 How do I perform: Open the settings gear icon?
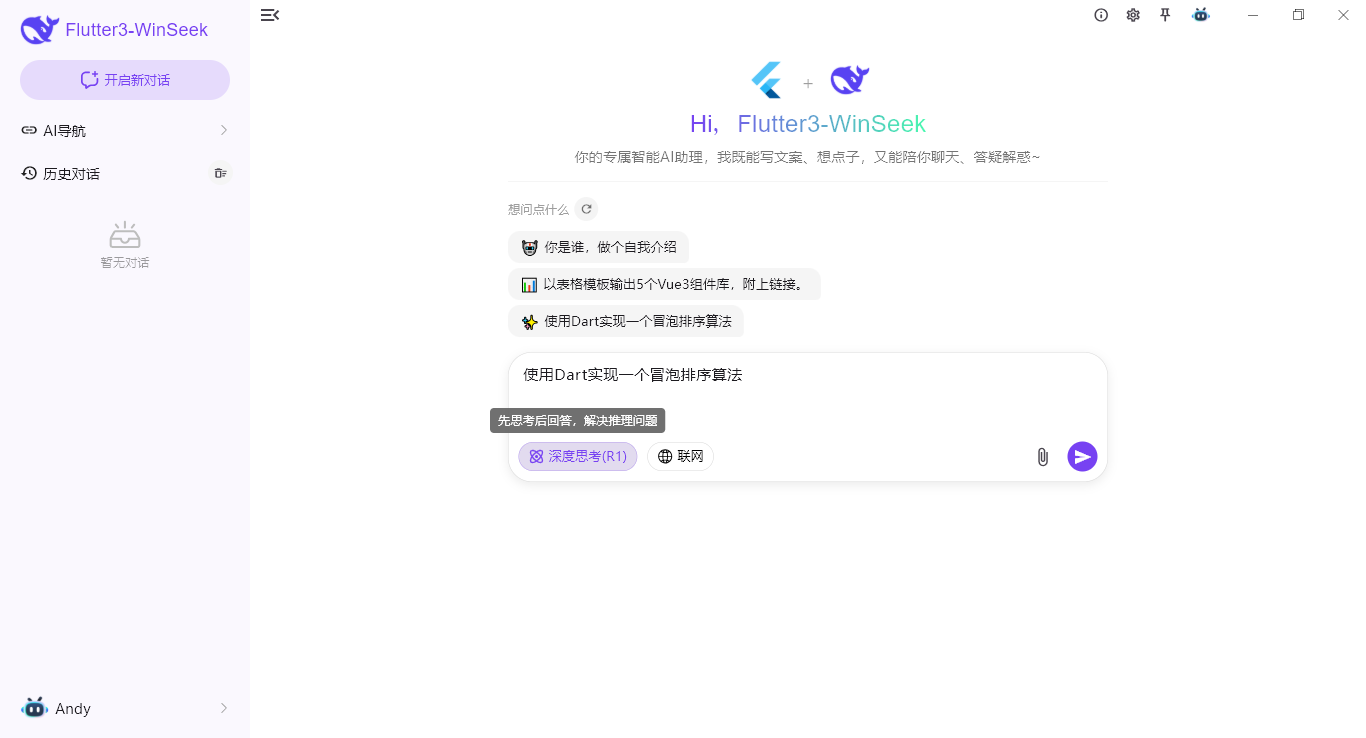point(1133,15)
